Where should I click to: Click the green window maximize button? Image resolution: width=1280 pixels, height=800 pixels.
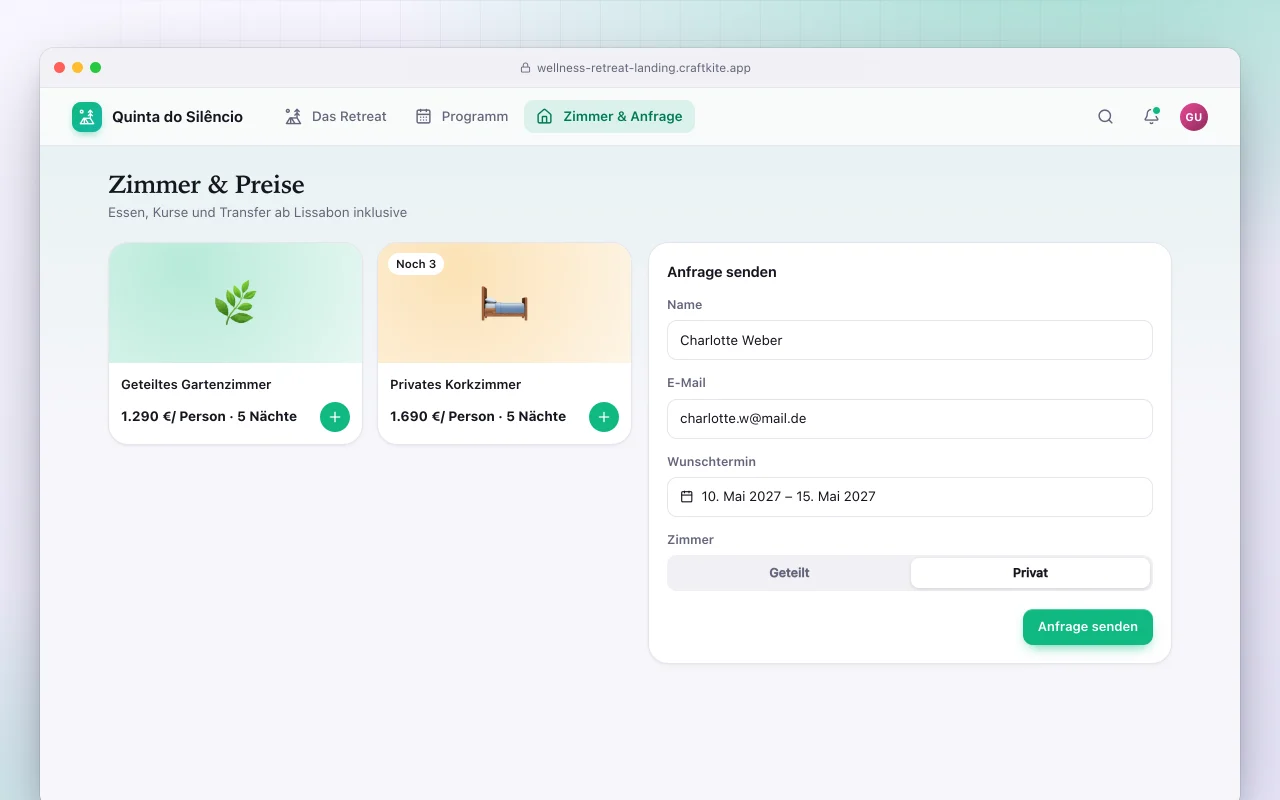click(96, 68)
